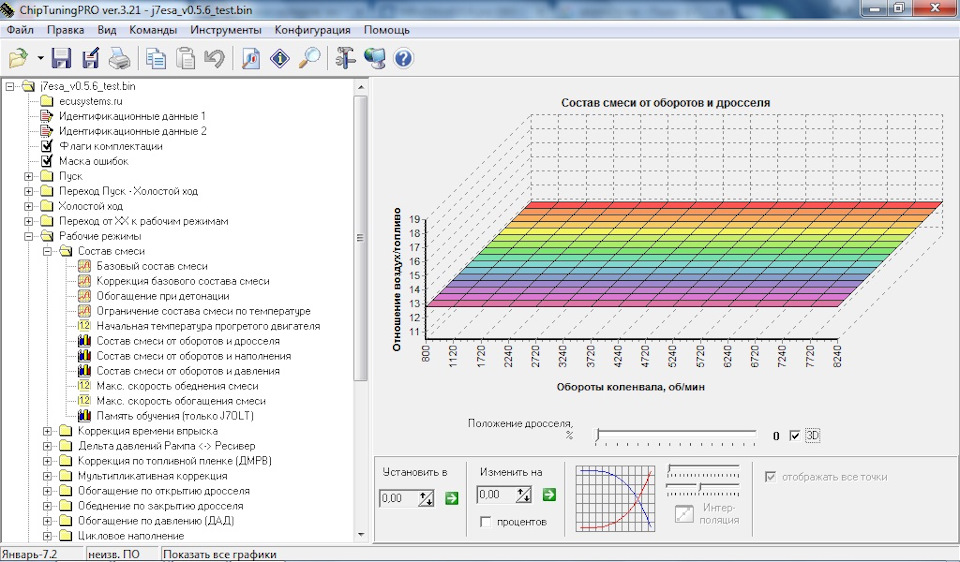Click the Изменить на value input field
Viewport: 960px width, 562px height.
click(x=496, y=495)
